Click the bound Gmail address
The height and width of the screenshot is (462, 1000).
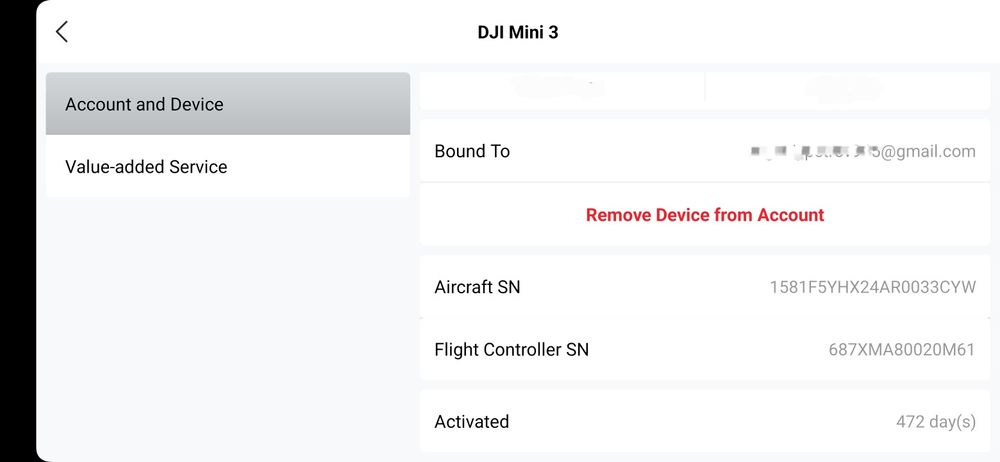pos(862,152)
